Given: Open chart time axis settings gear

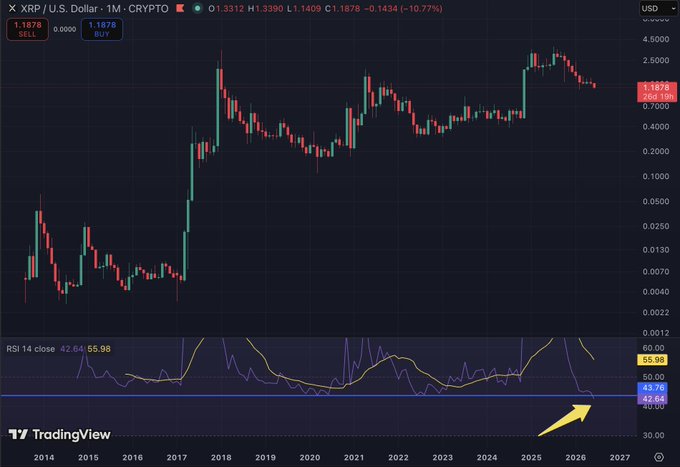Looking at the screenshot, I should point(659,457).
